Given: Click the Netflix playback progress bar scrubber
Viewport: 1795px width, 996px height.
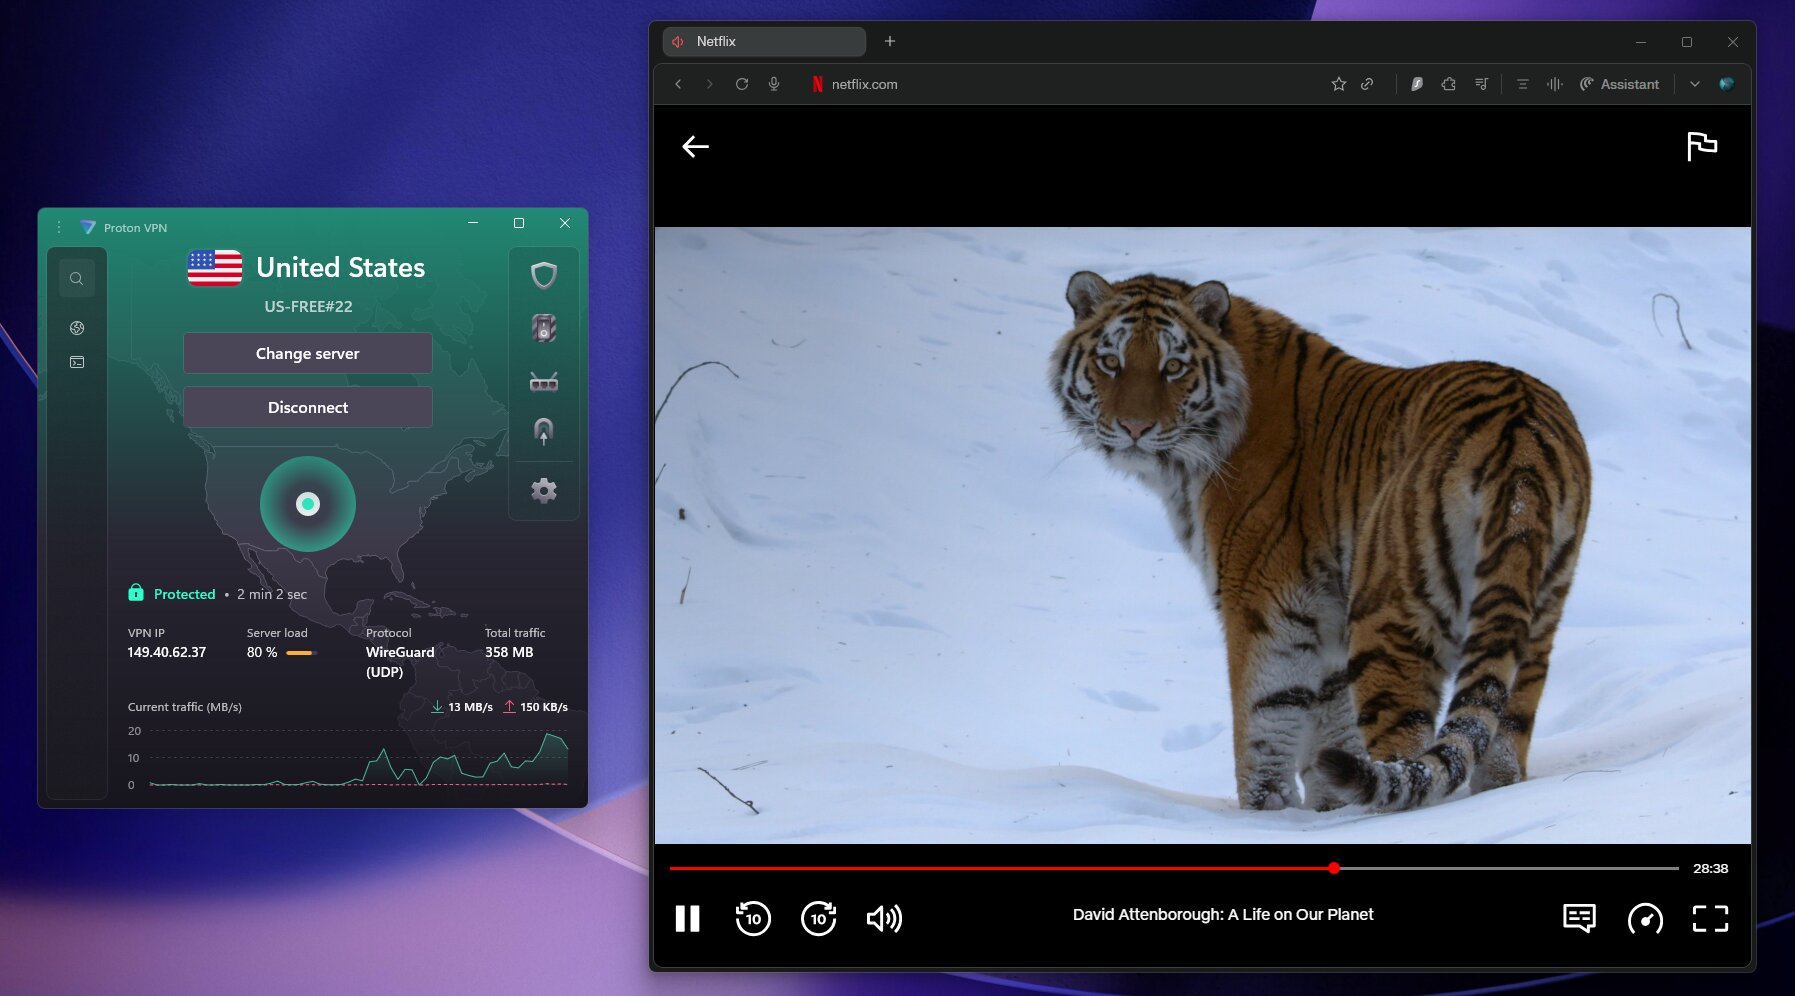Looking at the screenshot, I should pos(1334,868).
